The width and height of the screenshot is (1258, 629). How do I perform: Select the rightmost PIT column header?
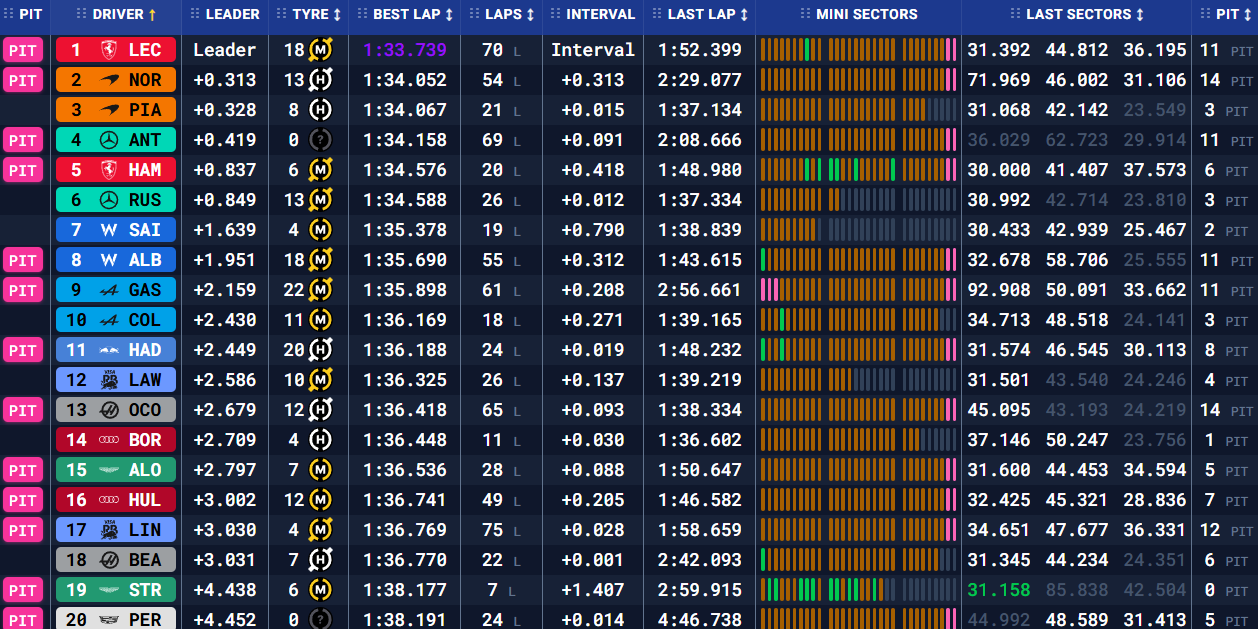point(1227,15)
